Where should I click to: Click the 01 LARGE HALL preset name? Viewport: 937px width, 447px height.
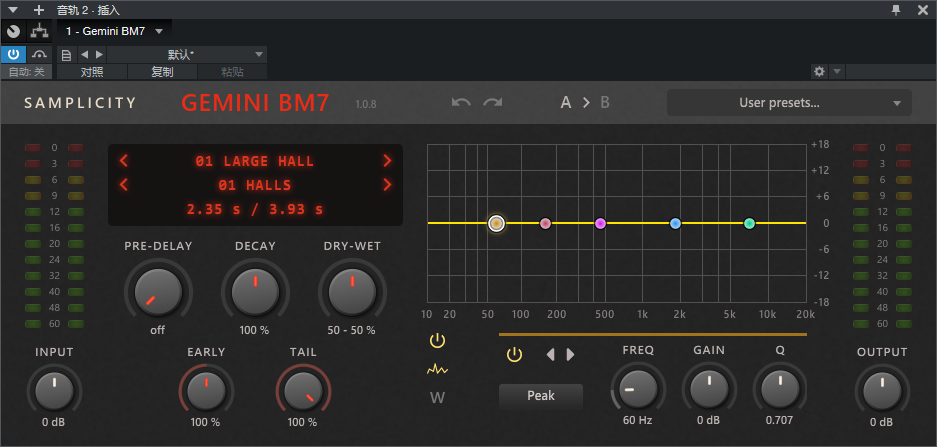point(255,161)
